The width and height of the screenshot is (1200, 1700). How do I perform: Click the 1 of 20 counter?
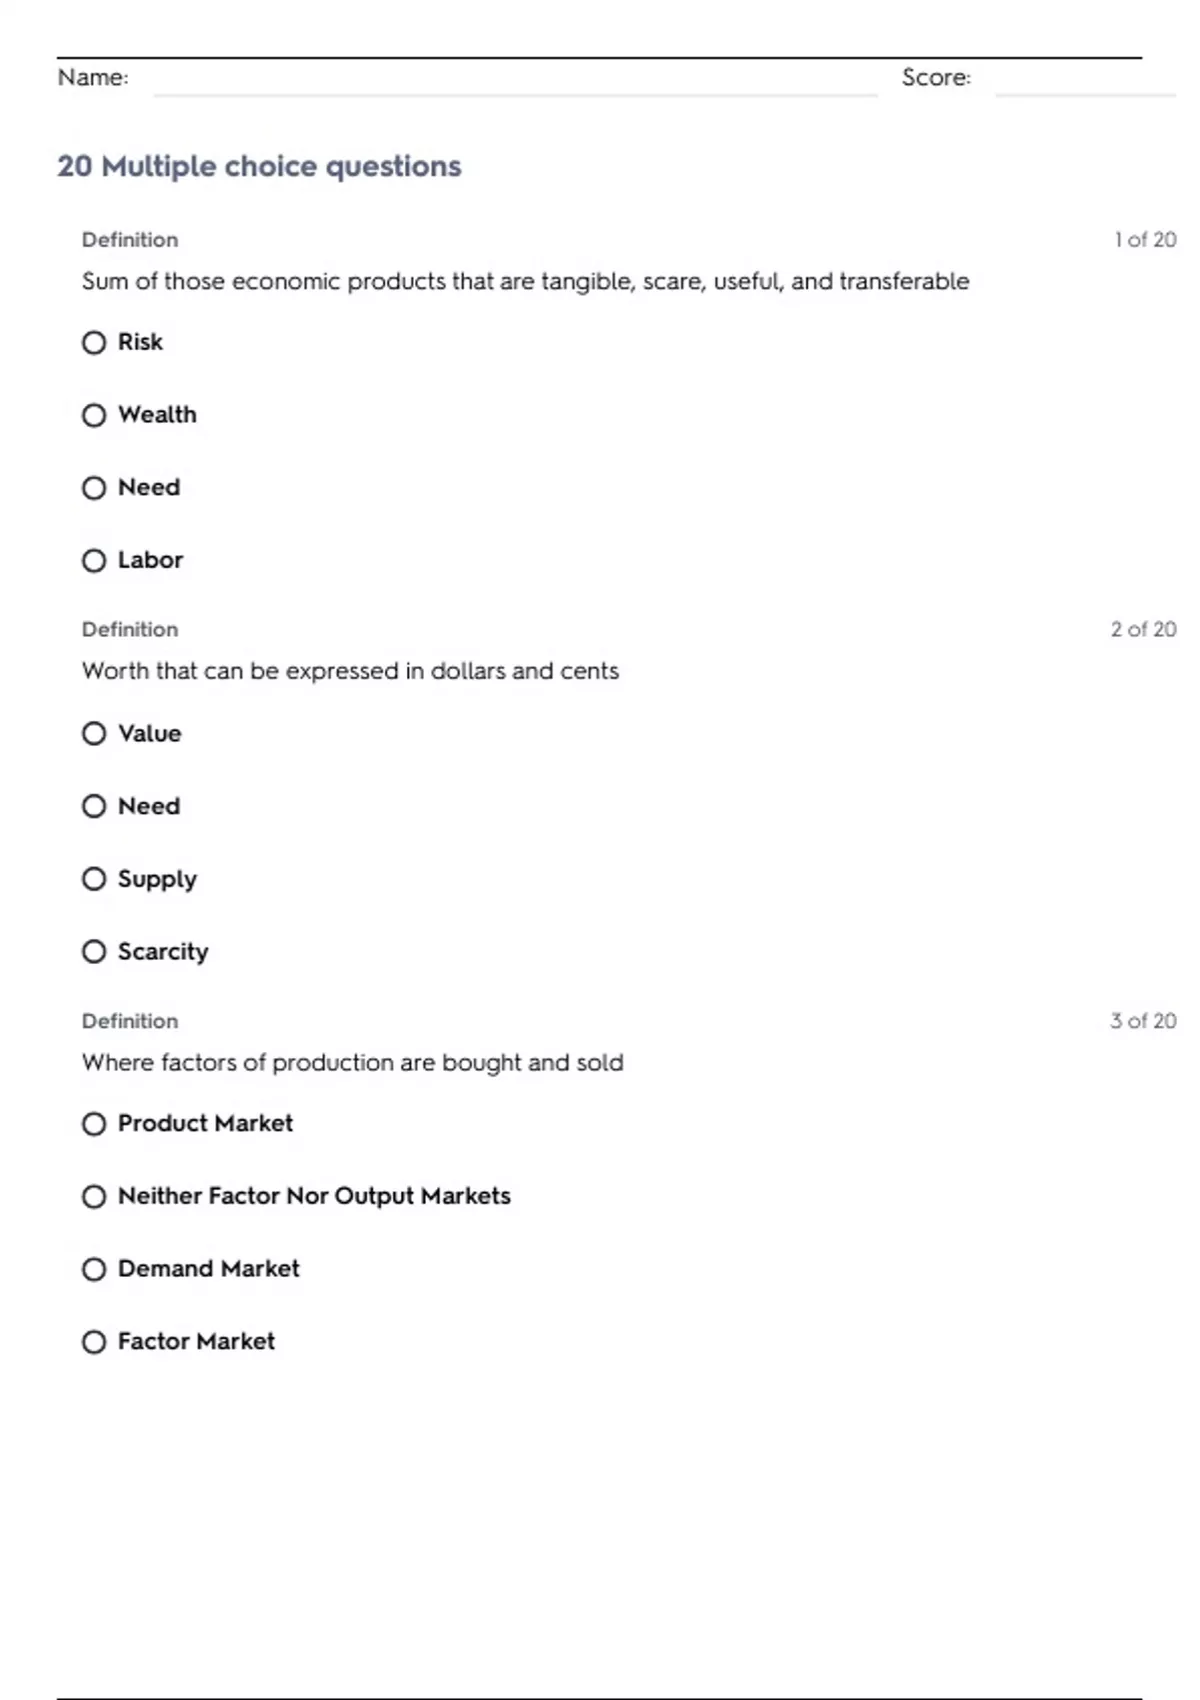1145,240
